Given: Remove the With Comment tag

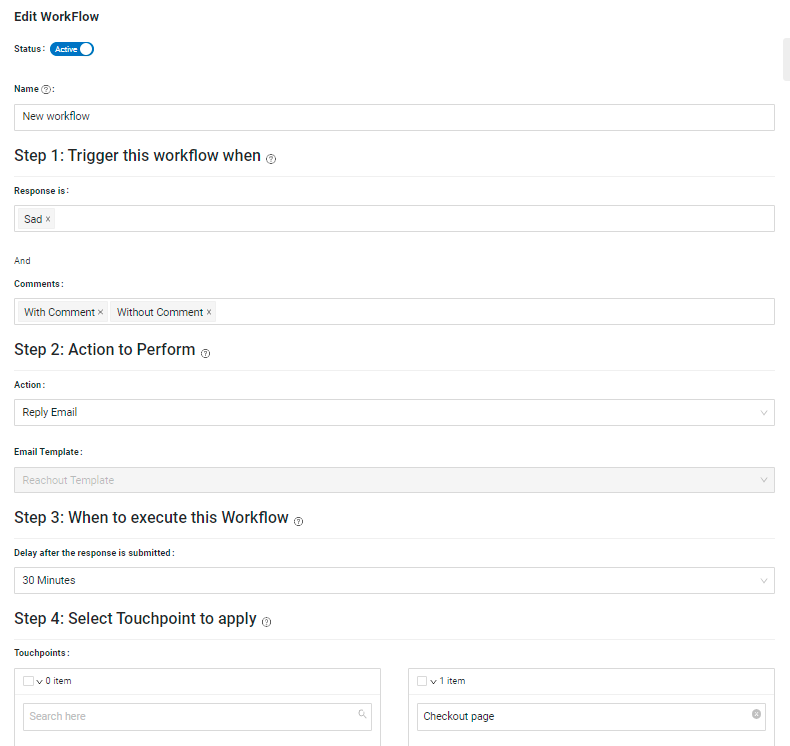Looking at the screenshot, I should click(100, 312).
